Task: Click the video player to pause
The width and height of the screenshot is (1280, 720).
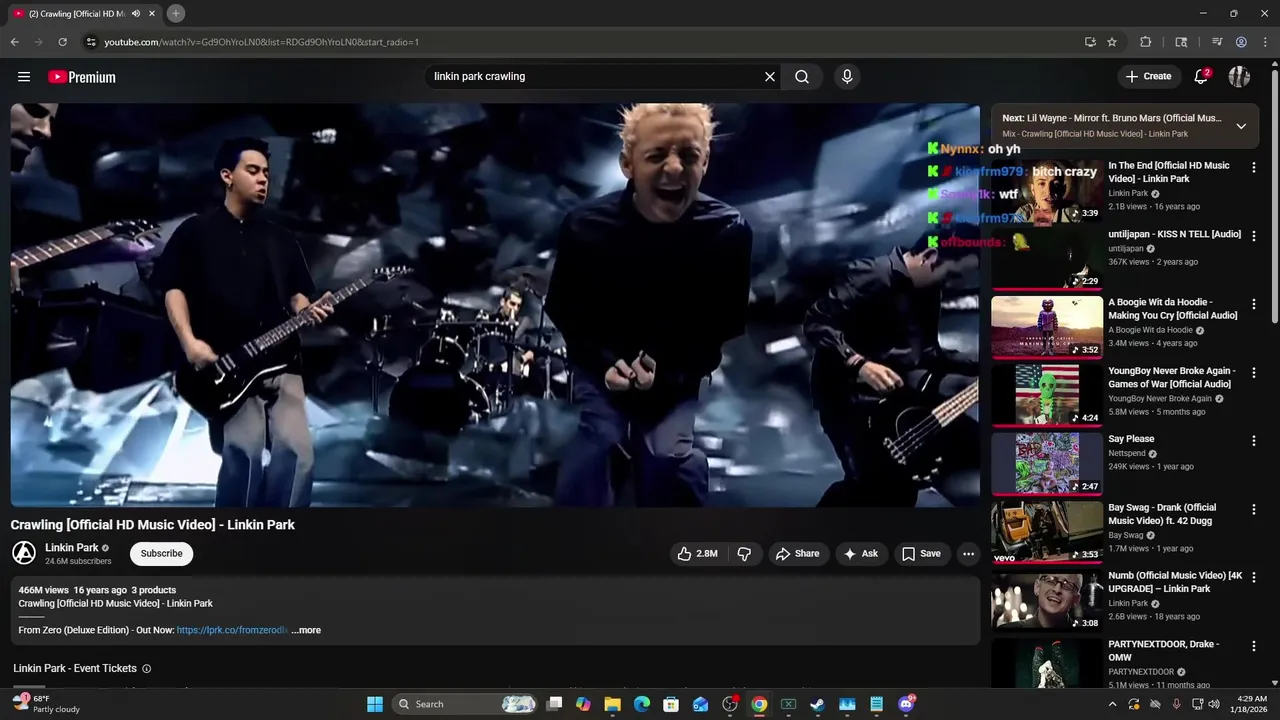Action: (495, 305)
